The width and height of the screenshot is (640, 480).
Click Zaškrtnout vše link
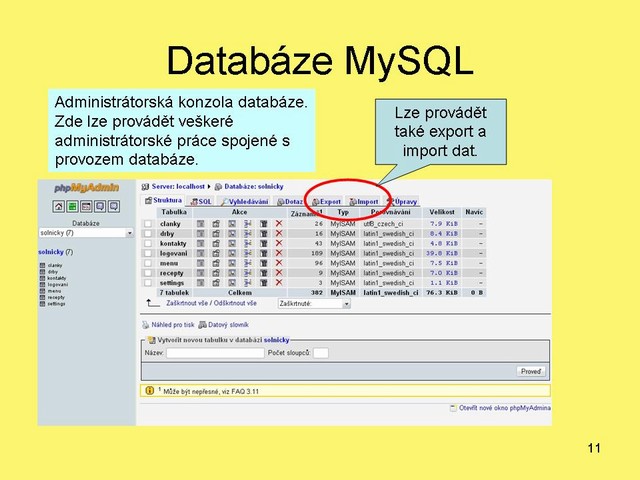point(187,303)
